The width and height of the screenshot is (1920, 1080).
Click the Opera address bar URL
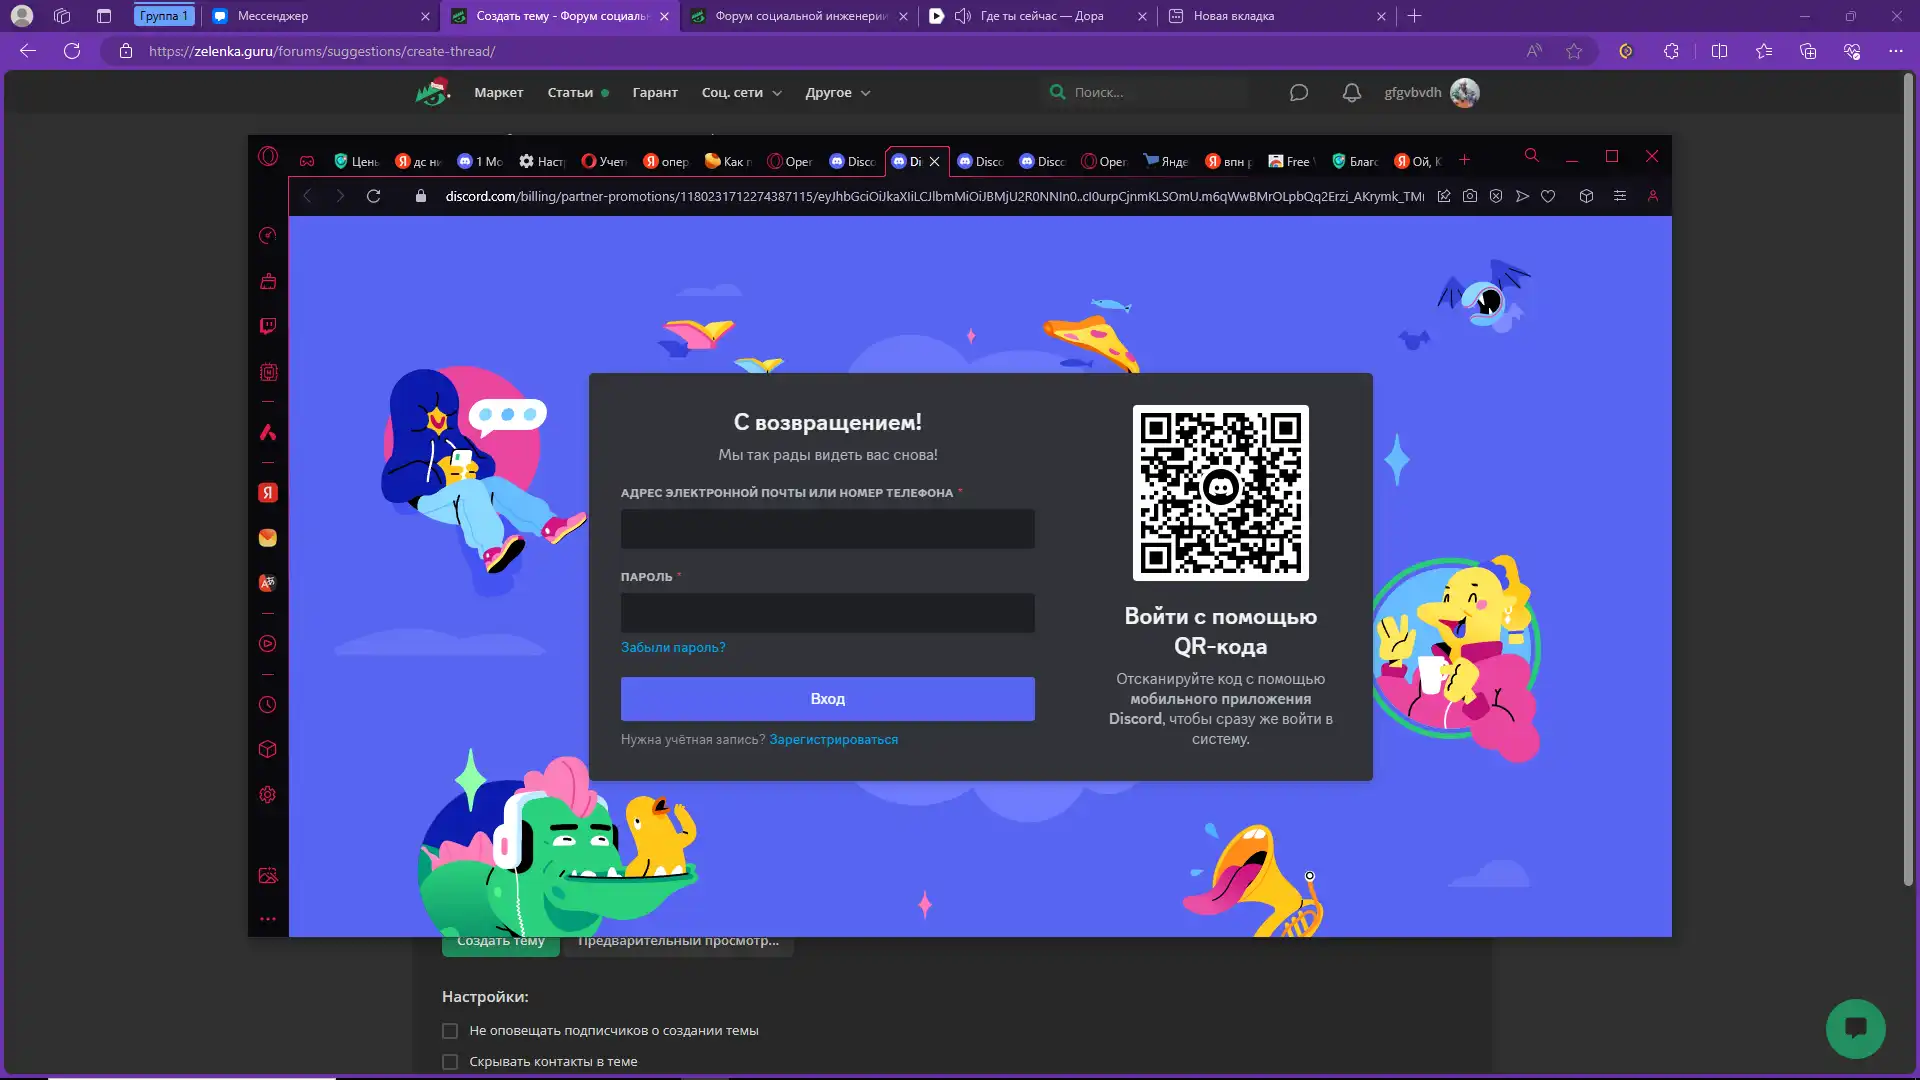(x=934, y=196)
